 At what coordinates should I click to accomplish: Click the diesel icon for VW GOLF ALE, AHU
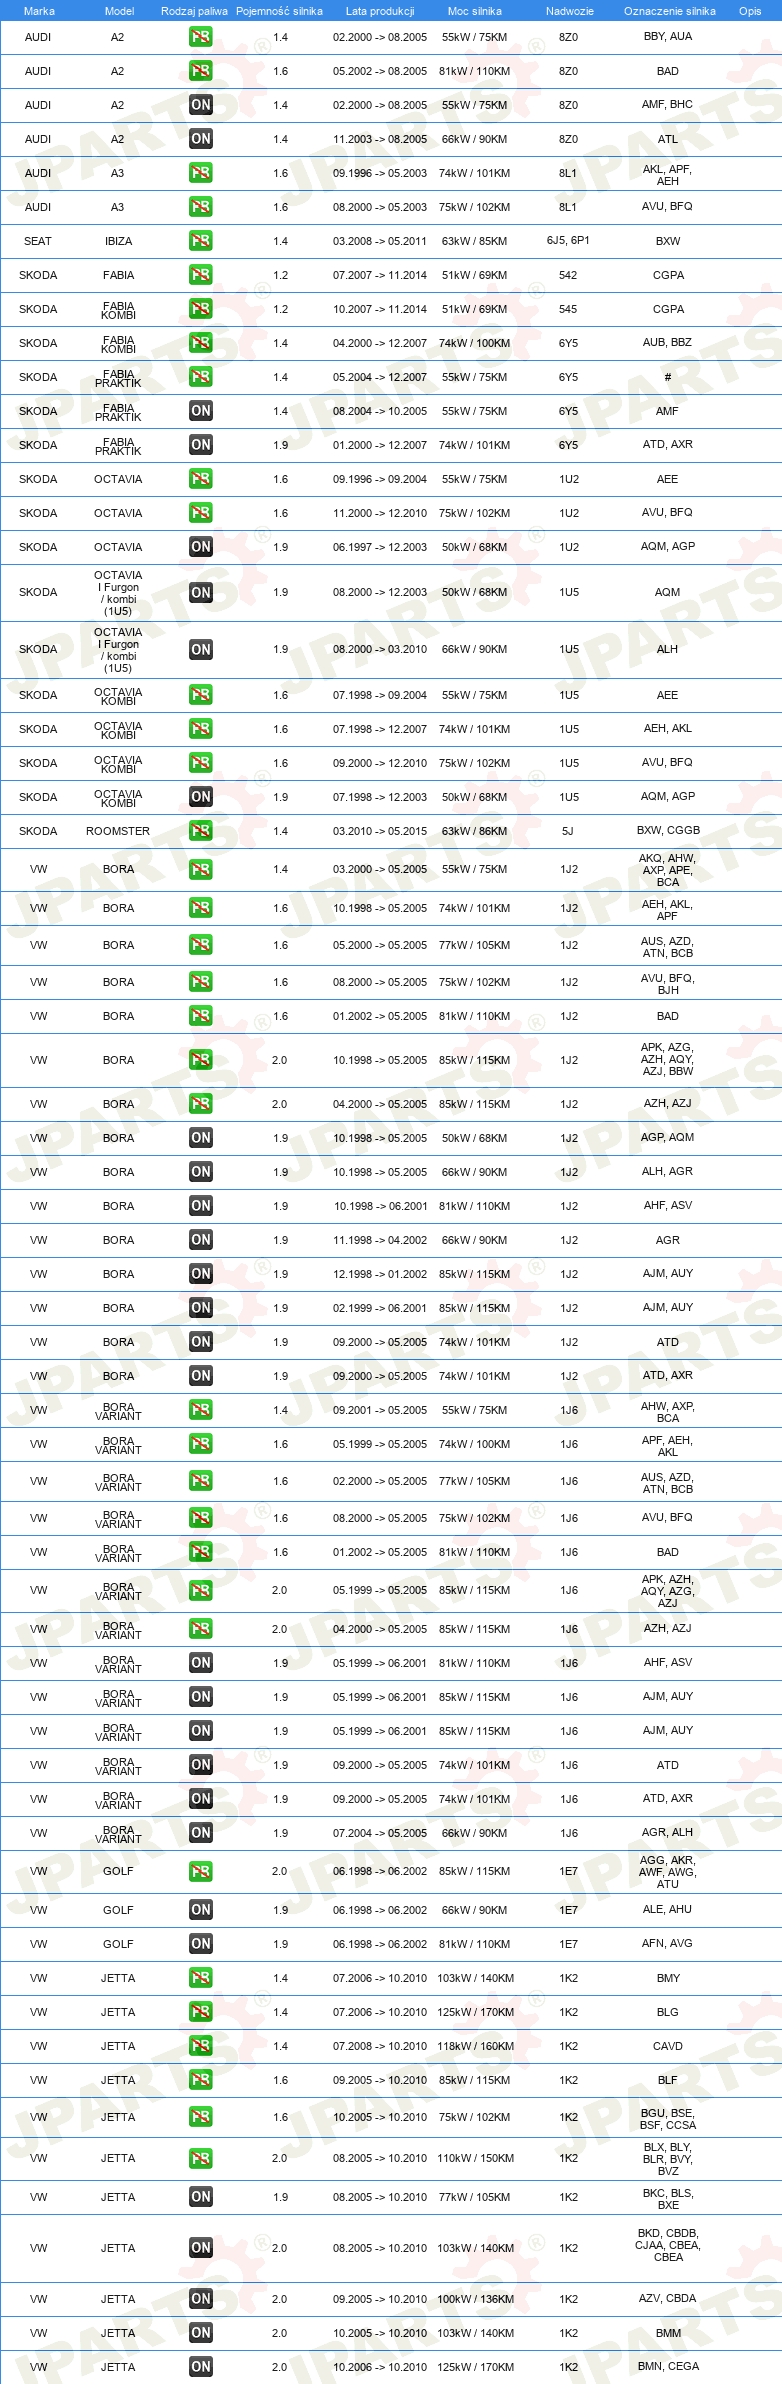tap(200, 1910)
